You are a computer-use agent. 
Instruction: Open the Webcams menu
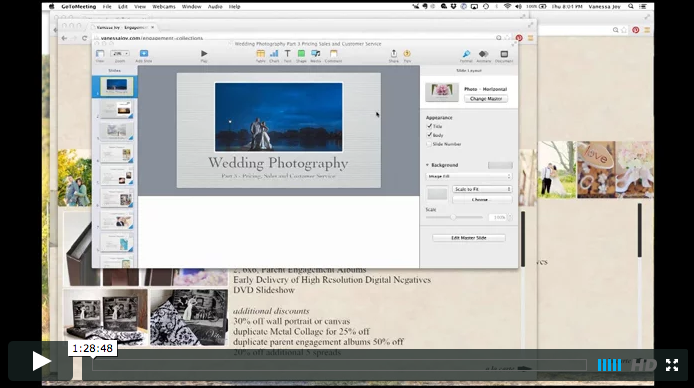pyautogui.click(x=164, y=7)
